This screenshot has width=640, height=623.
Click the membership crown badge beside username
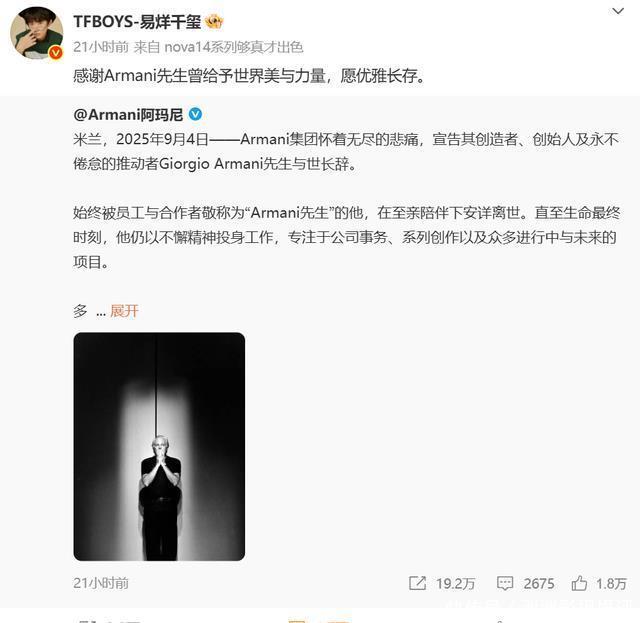coord(214,21)
